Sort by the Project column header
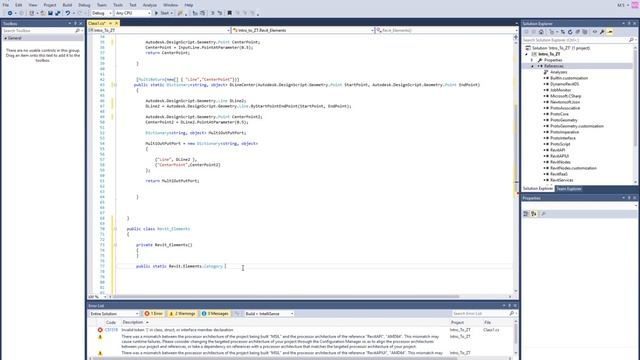The image size is (640, 360). (x=457, y=322)
